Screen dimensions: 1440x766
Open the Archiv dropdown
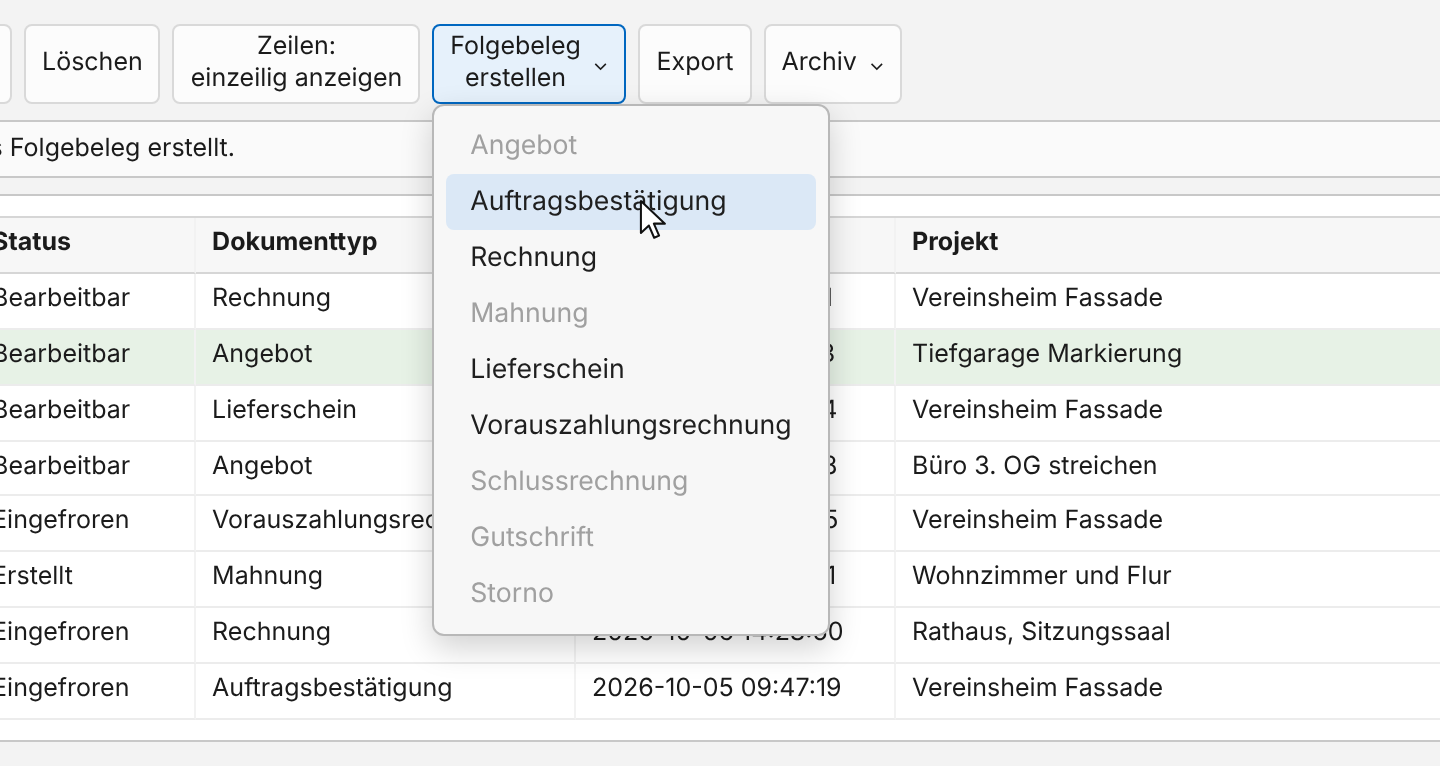(833, 63)
